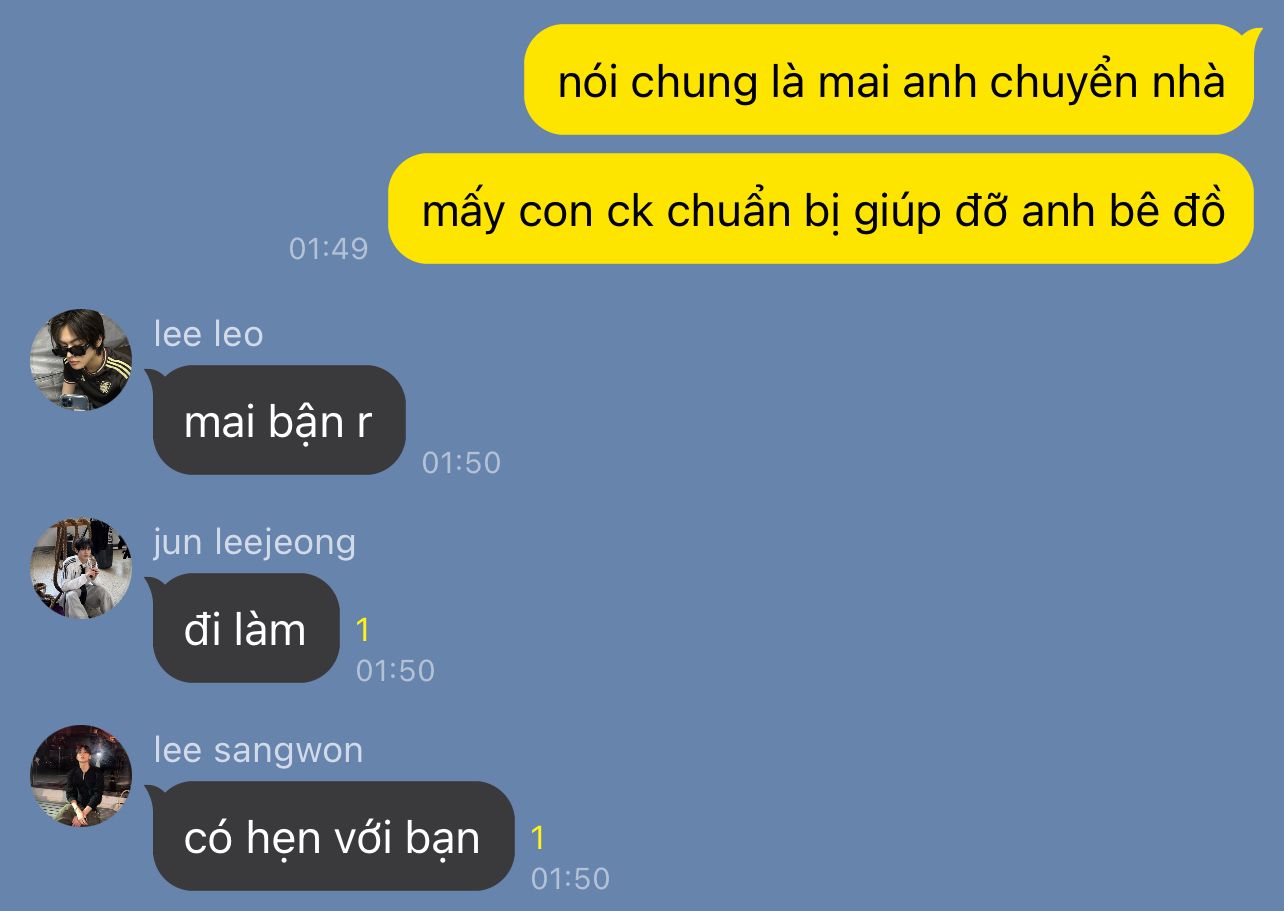This screenshot has height=911, width=1284.
Task: Tap yellow message "nói chung là mai anh chuyển nhà"
Action: (x=889, y=80)
